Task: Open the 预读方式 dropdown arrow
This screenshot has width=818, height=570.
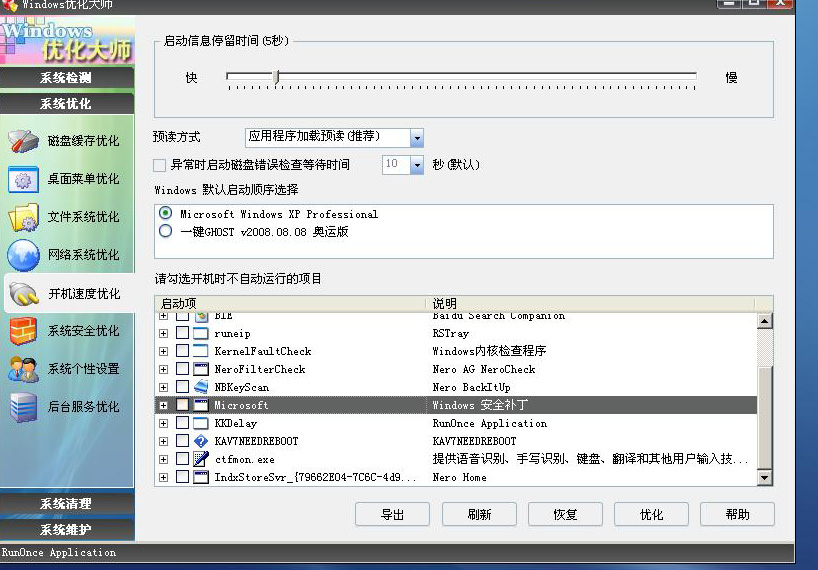Action: (416, 138)
